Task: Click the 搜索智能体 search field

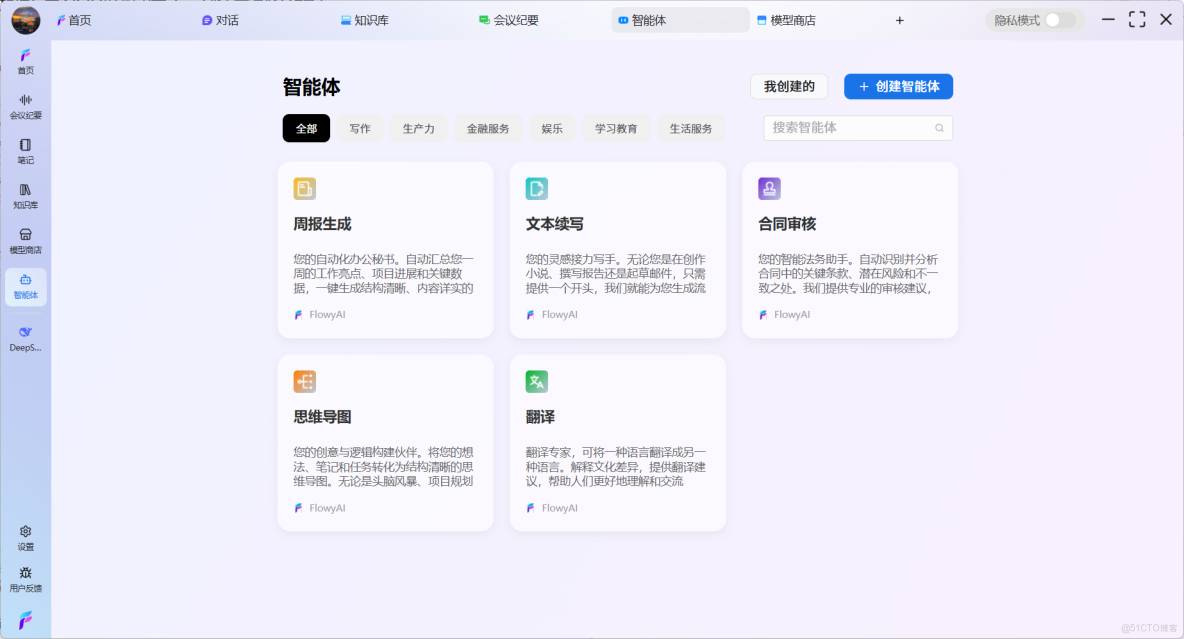Action: coord(857,128)
